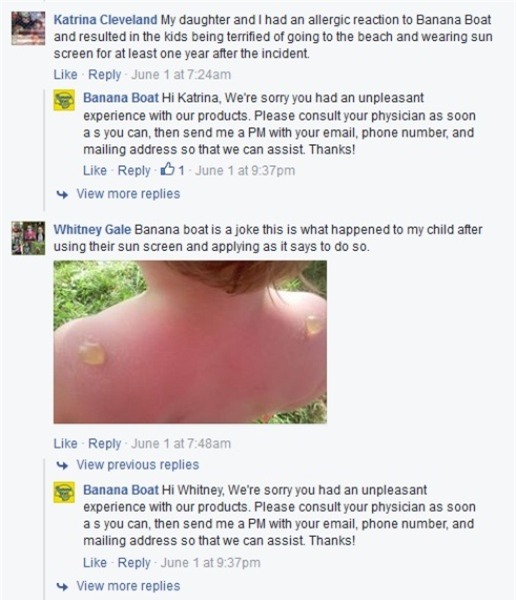516x600 pixels.
Task: Expand View more replies under Katrina's thread
Action: coord(128,194)
